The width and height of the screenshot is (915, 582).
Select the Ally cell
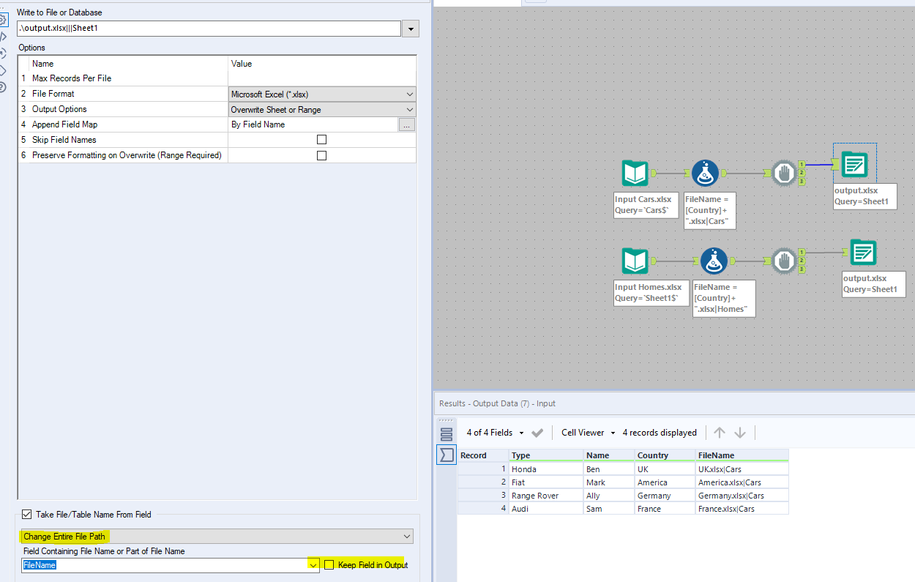pyautogui.click(x=609, y=496)
